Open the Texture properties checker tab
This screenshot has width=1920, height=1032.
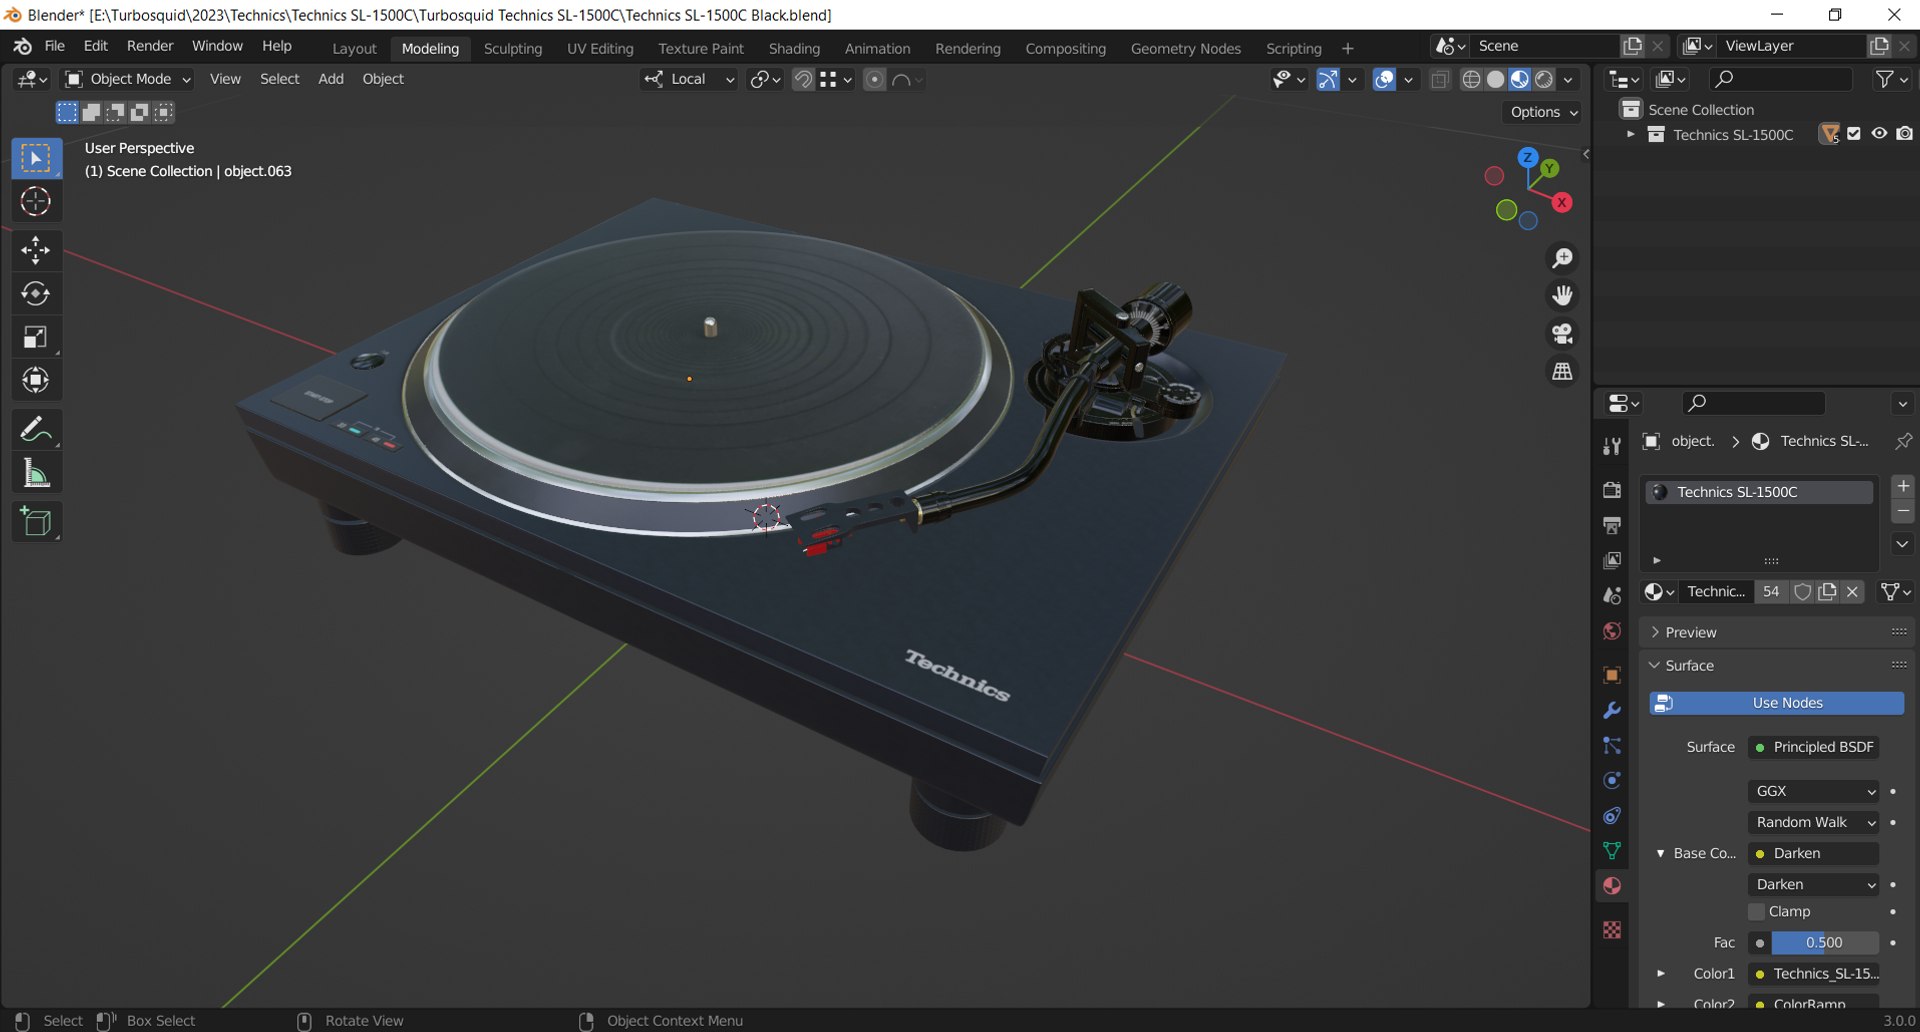(x=1612, y=930)
